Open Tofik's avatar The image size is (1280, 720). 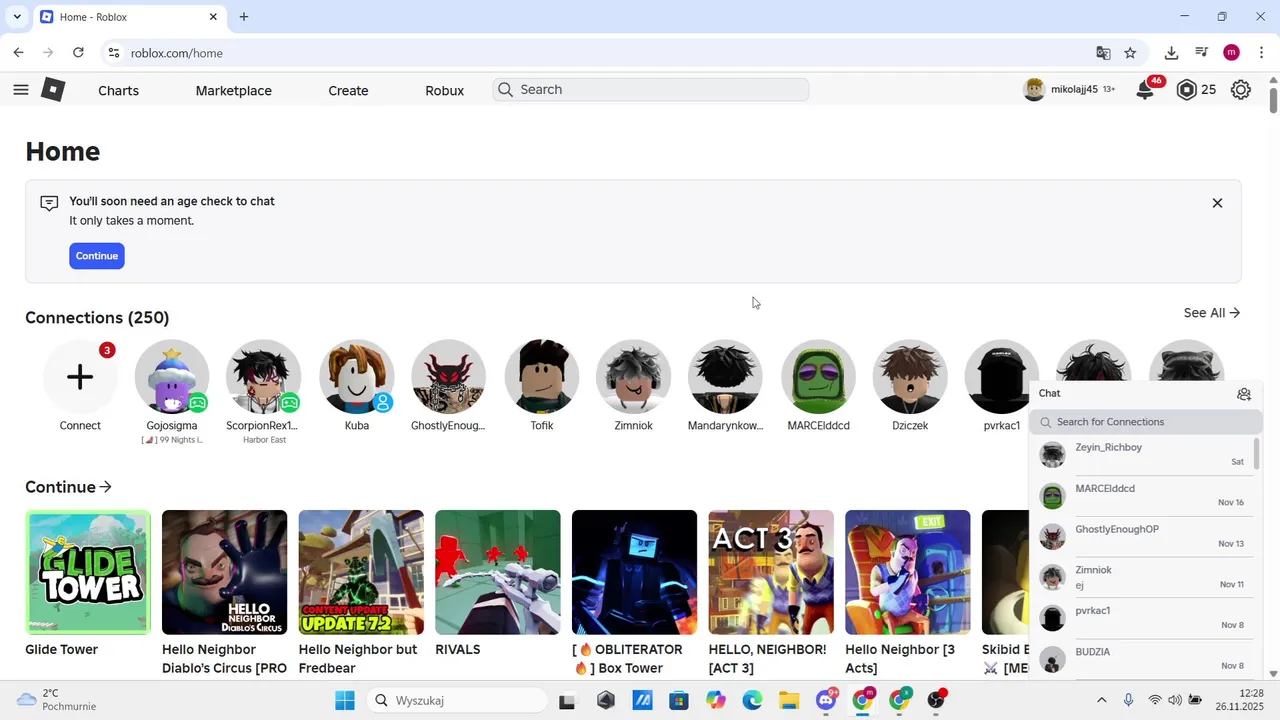[541, 377]
